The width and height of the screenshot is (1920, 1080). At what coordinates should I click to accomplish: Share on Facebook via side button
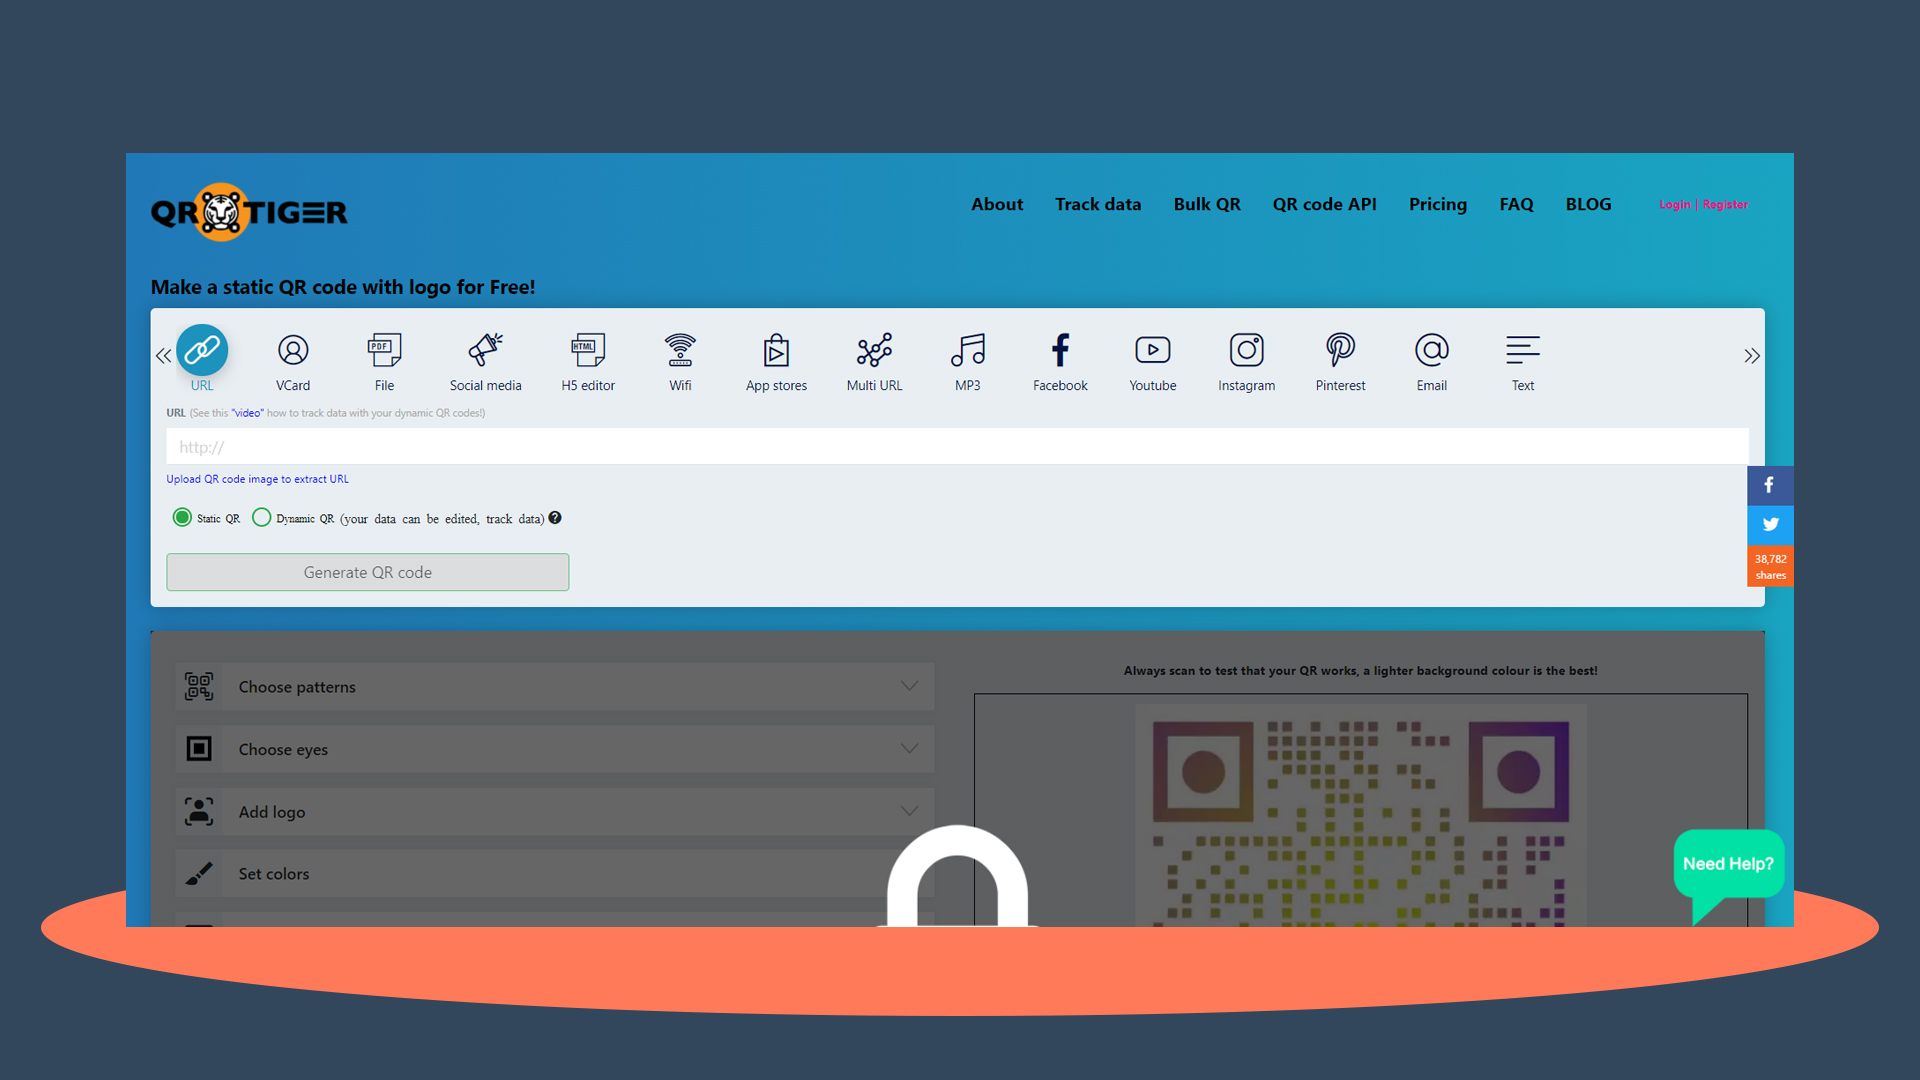point(1769,485)
